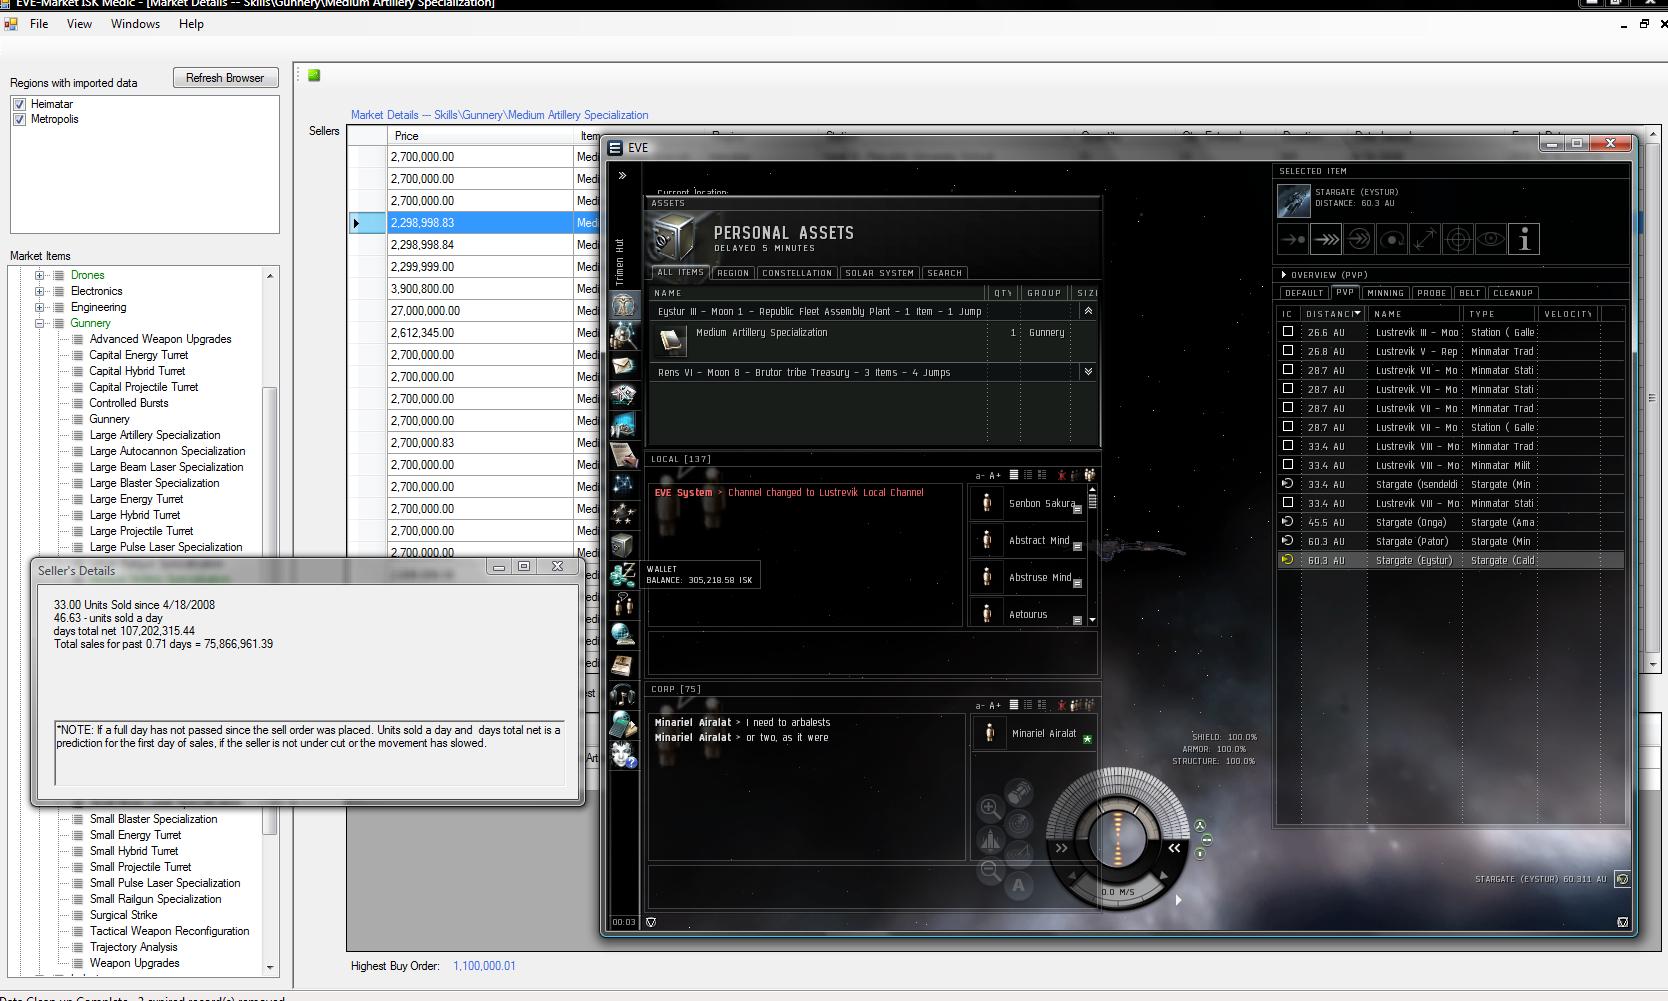This screenshot has height=1001, width=1668.
Task: Open the Calculator icon in EVE sidebar
Action: [624, 725]
